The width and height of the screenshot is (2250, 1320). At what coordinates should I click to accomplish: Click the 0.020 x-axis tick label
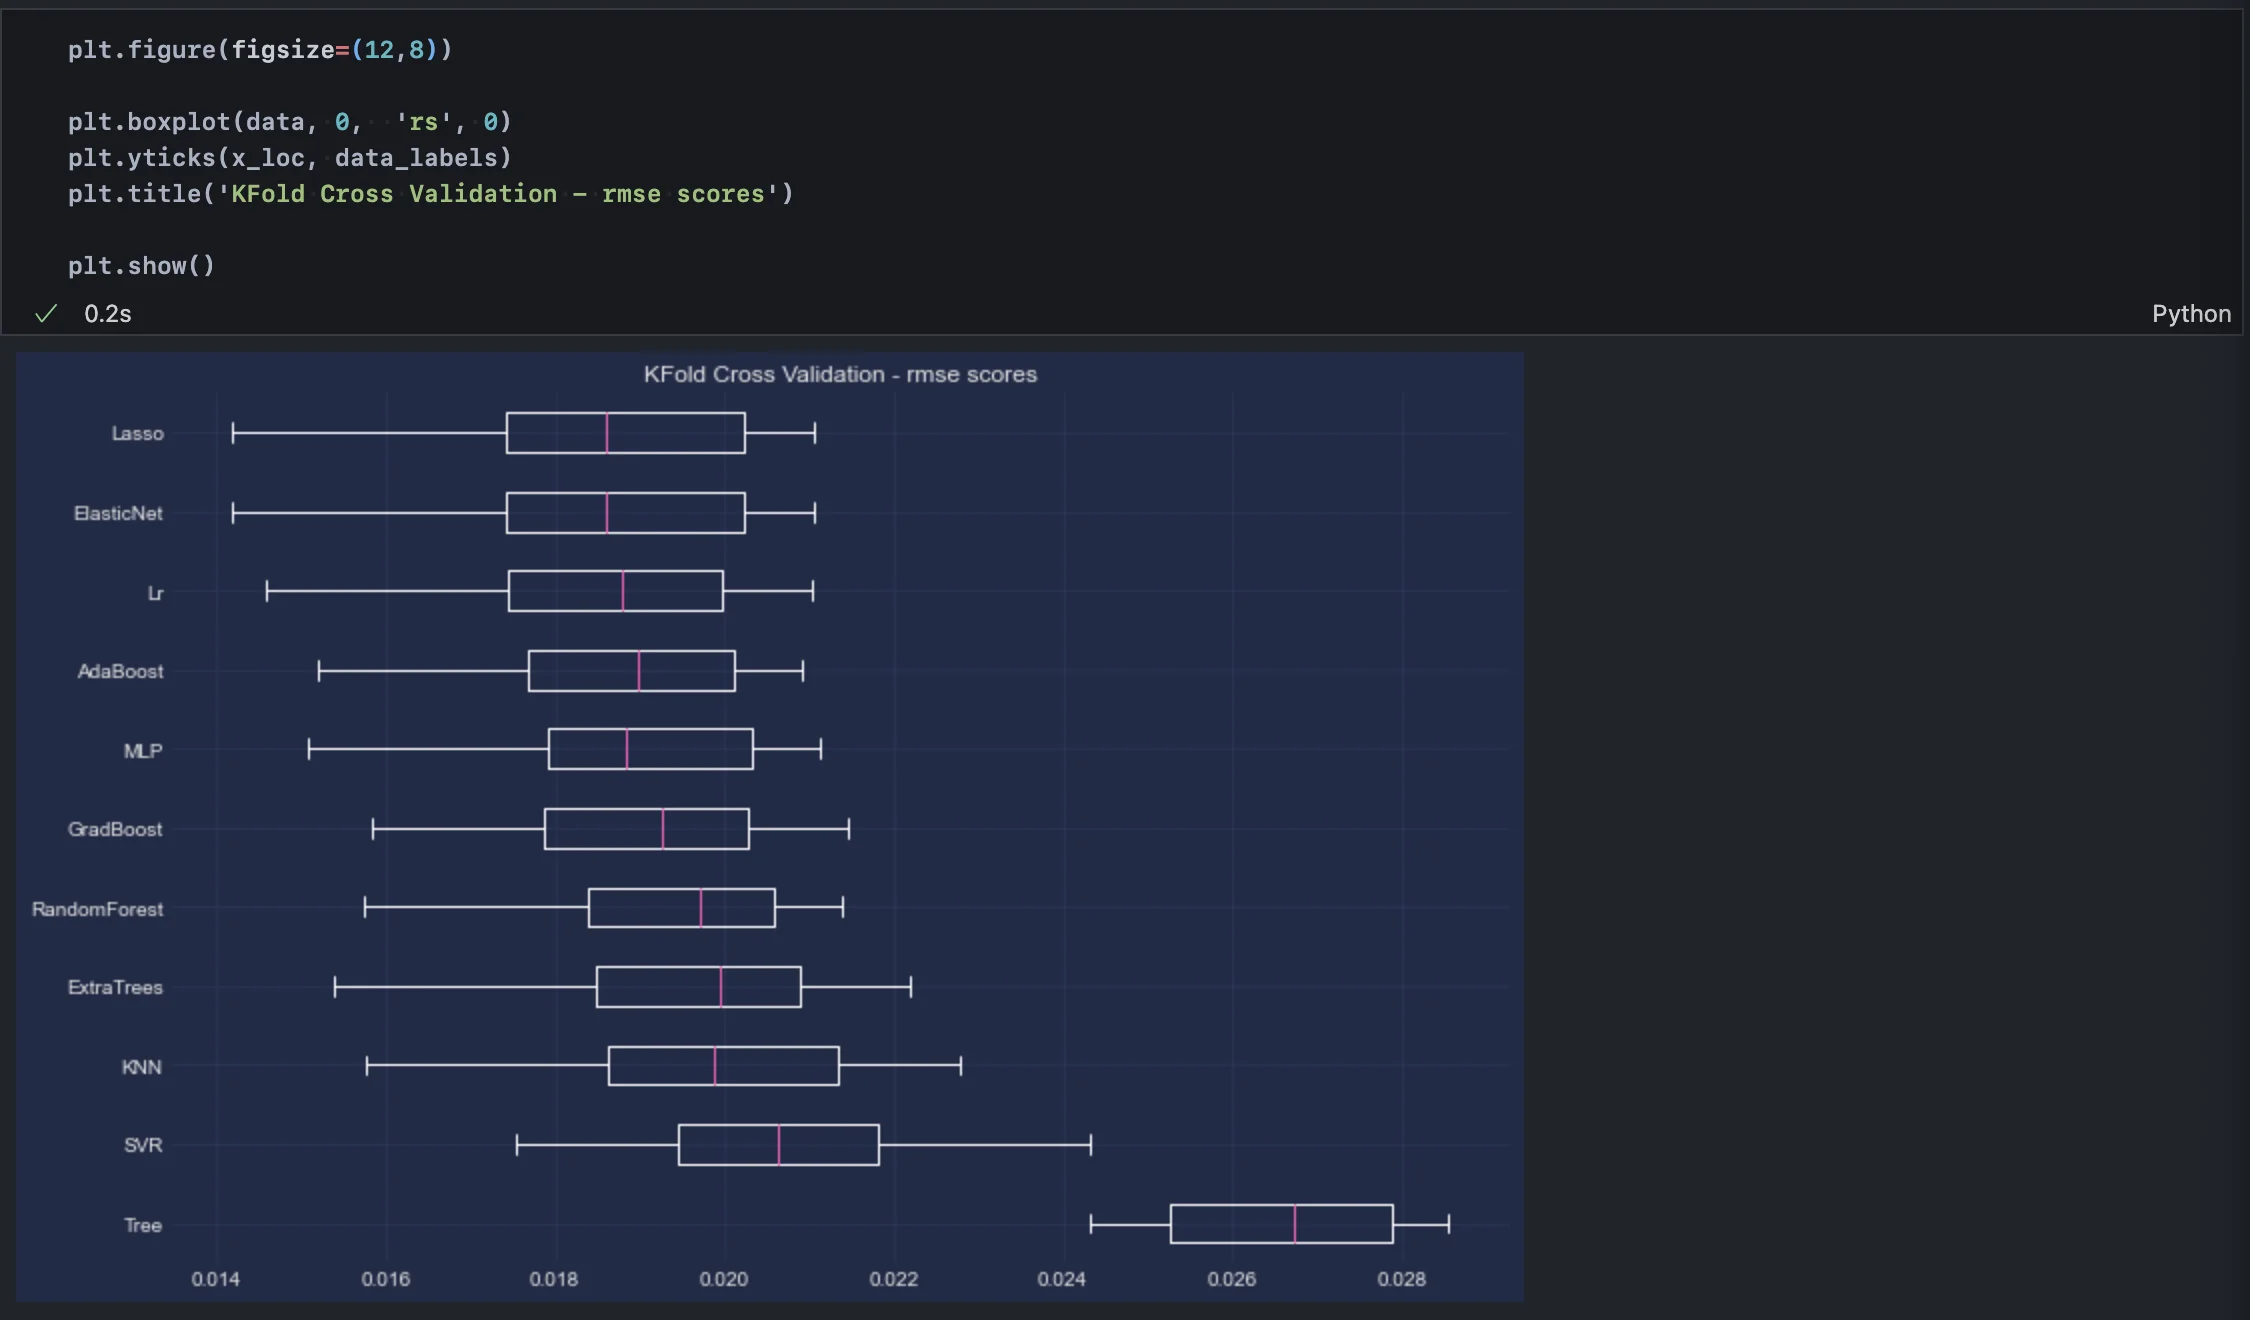(723, 1280)
